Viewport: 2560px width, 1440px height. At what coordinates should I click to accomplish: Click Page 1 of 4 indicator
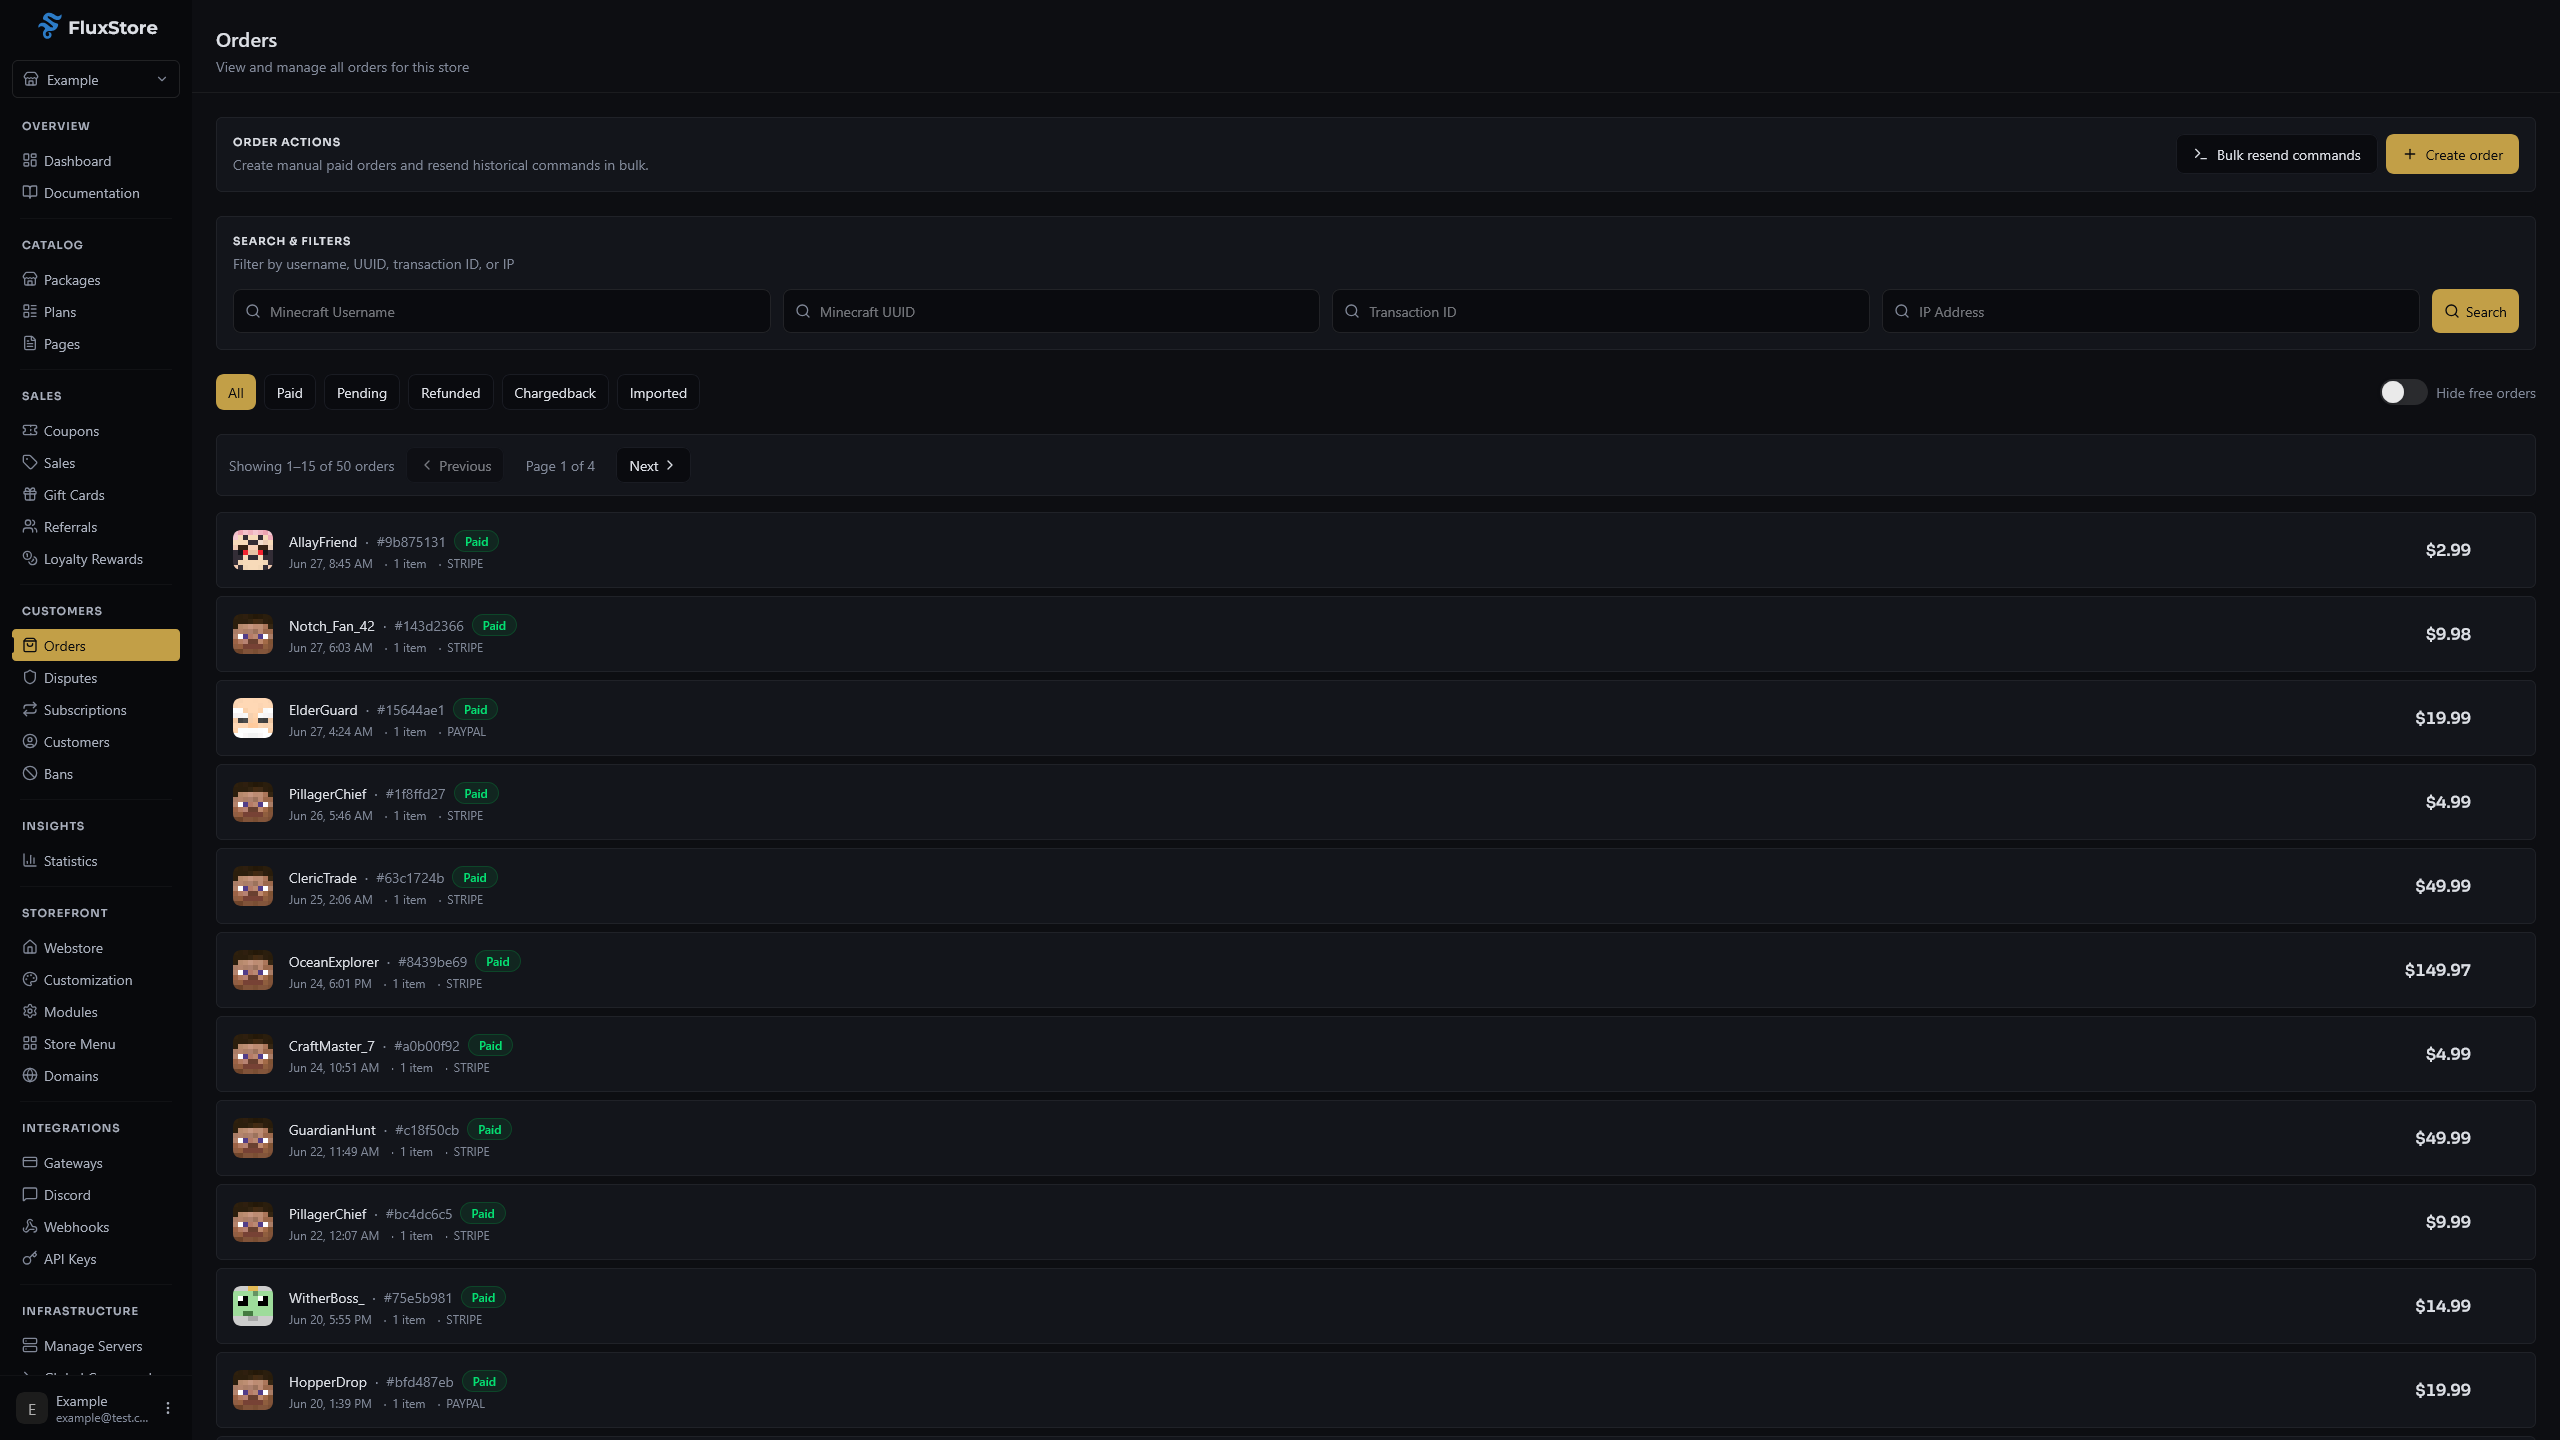(x=560, y=466)
